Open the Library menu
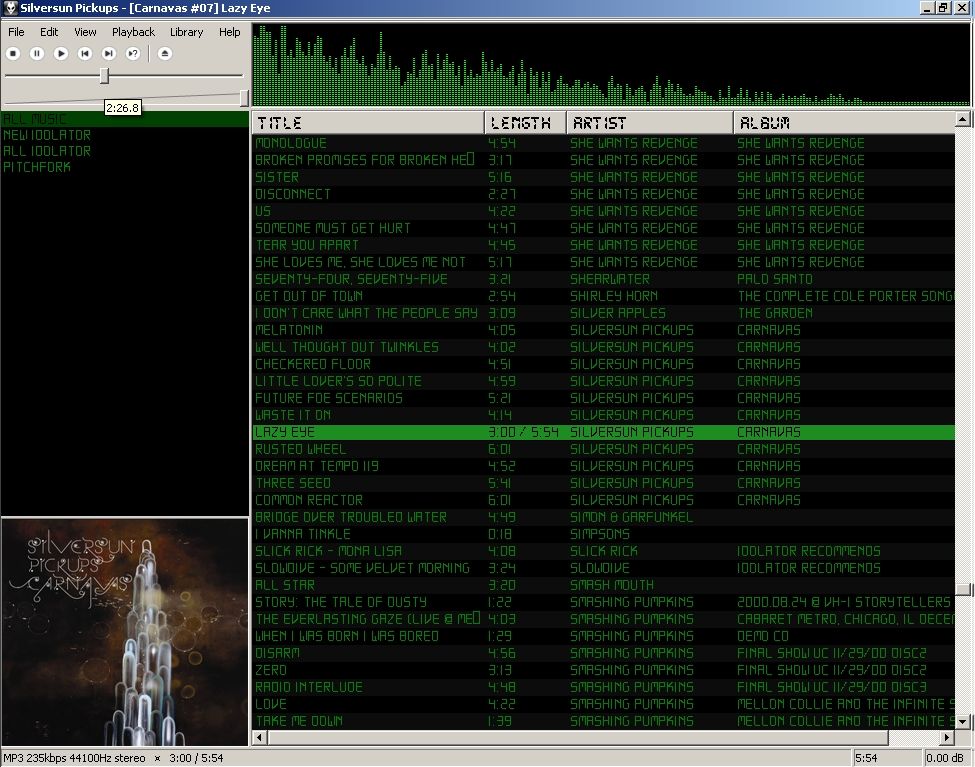Image resolution: width=975 pixels, height=767 pixels. pyautogui.click(x=187, y=32)
